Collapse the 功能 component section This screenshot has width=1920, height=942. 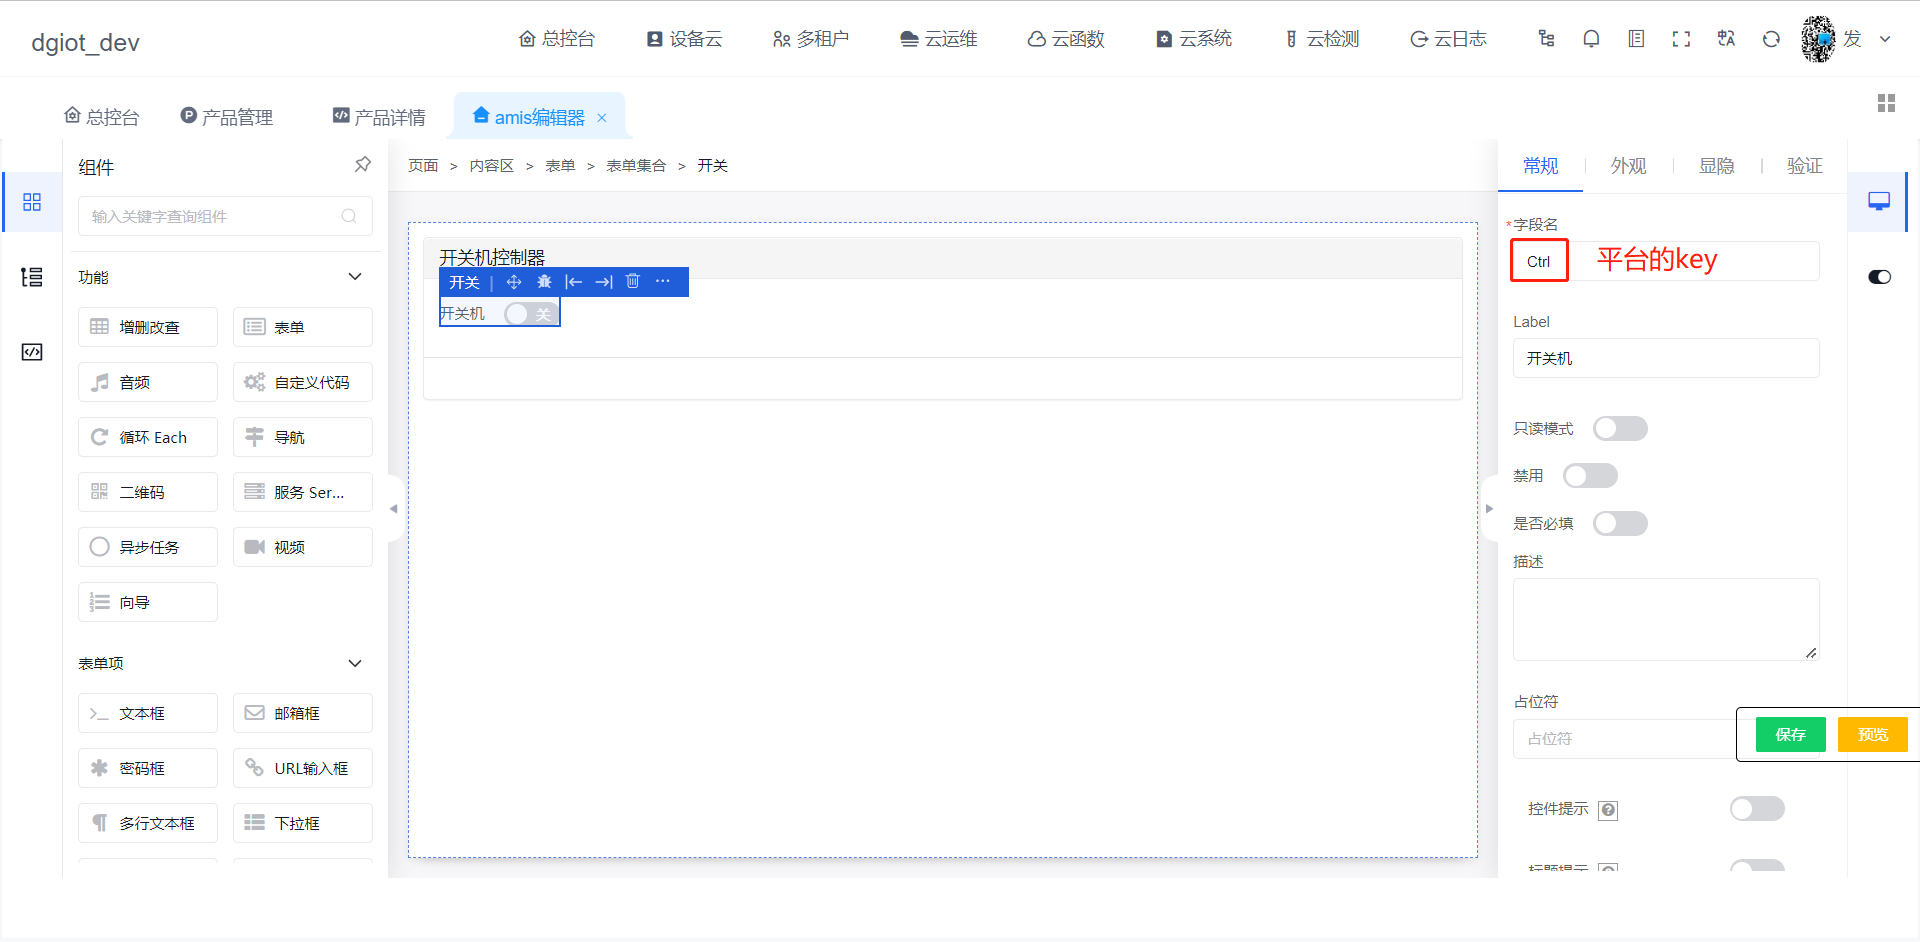point(355,277)
